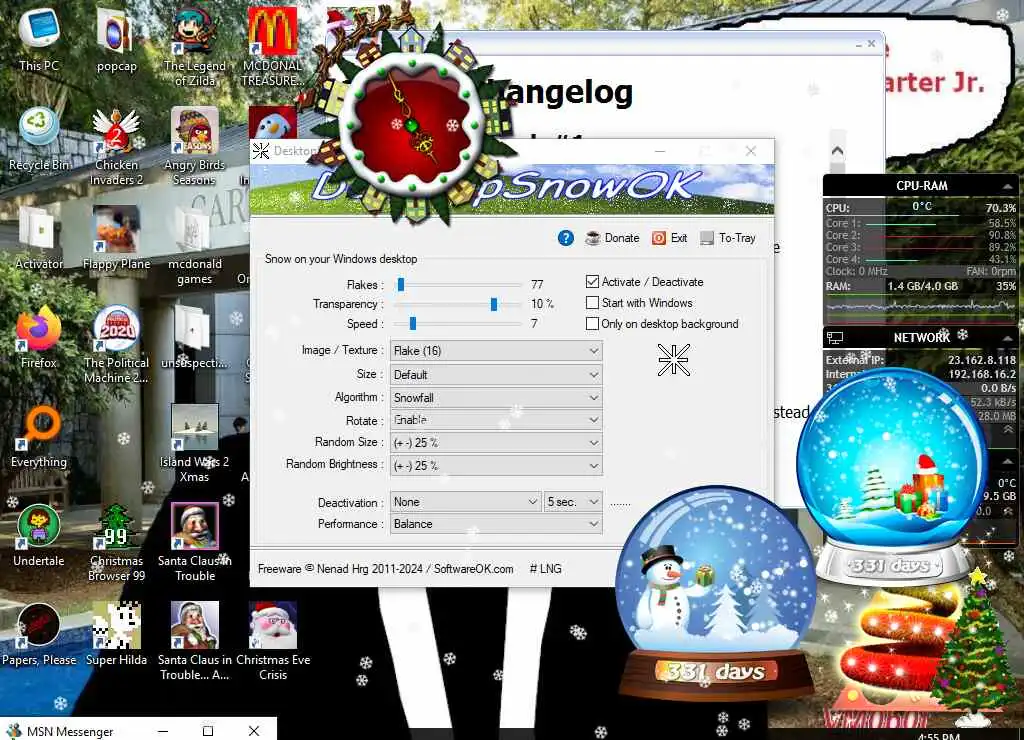Open Random Size dropdown

[496, 442]
